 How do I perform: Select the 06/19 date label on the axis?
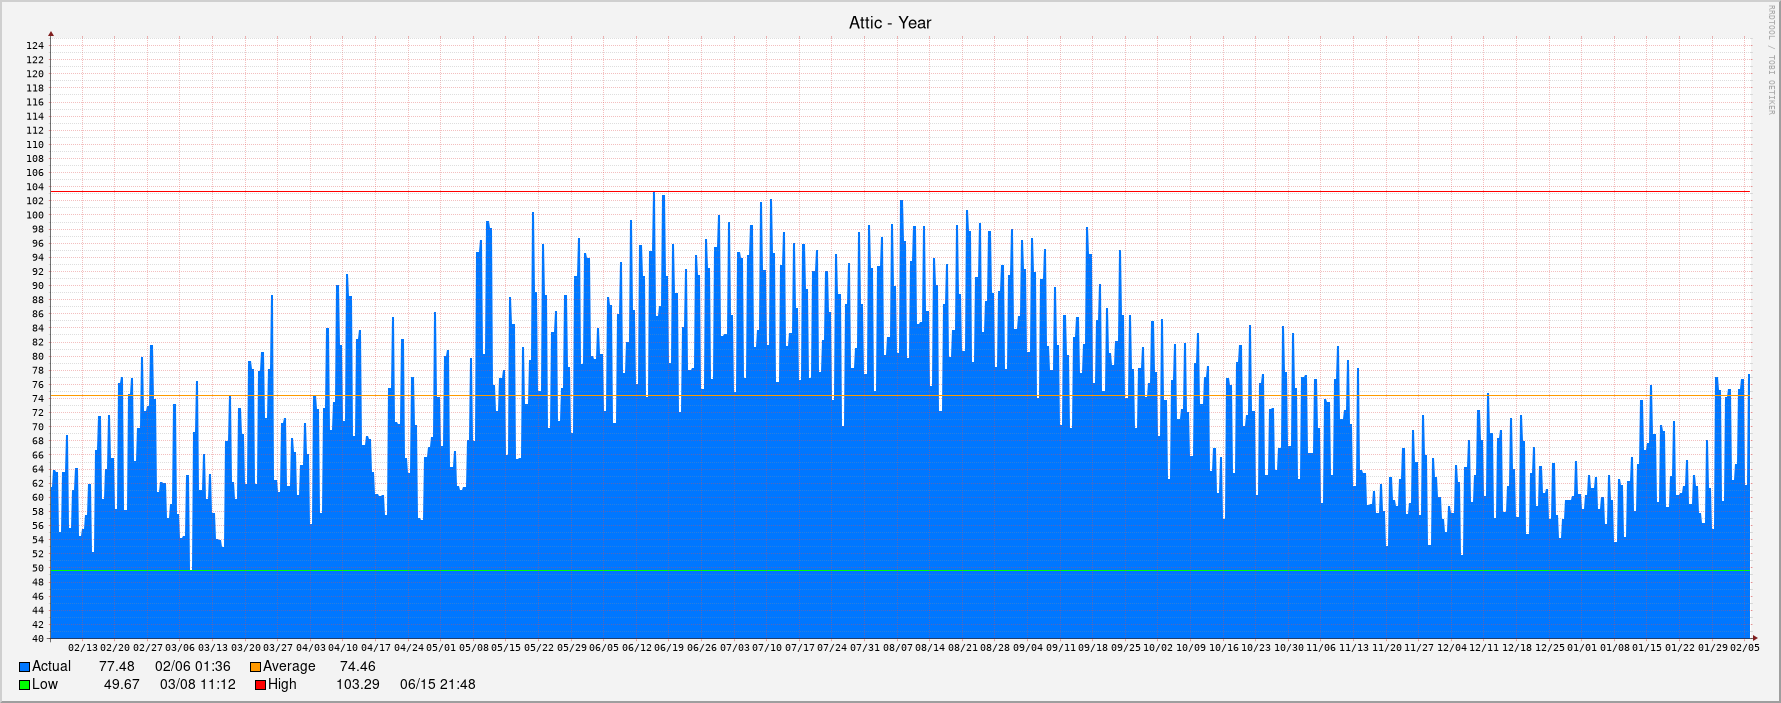(670, 648)
